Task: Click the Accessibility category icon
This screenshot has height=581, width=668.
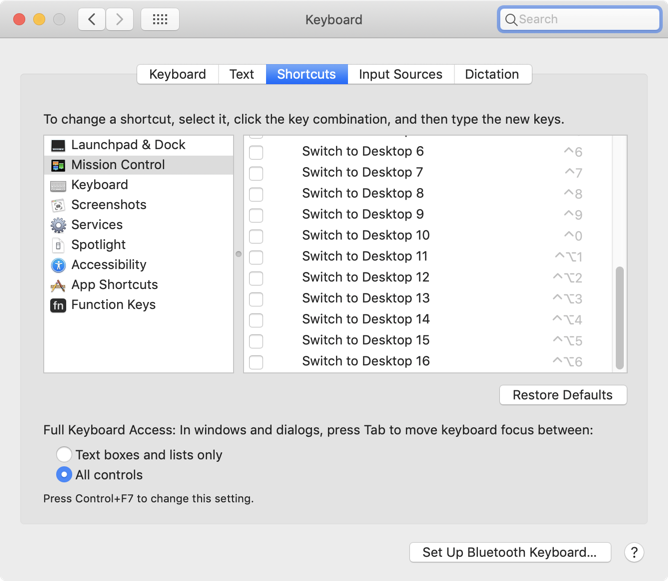Action: (x=58, y=265)
